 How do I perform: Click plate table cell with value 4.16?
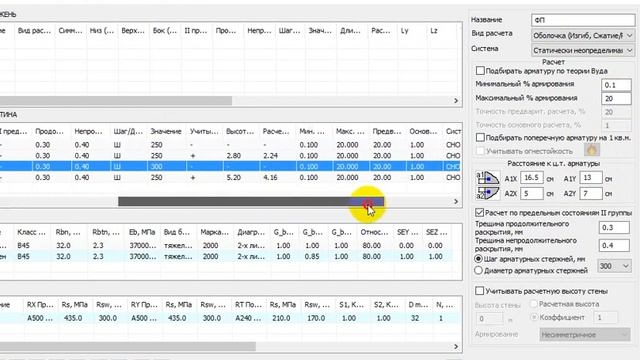tap(270, 178)
